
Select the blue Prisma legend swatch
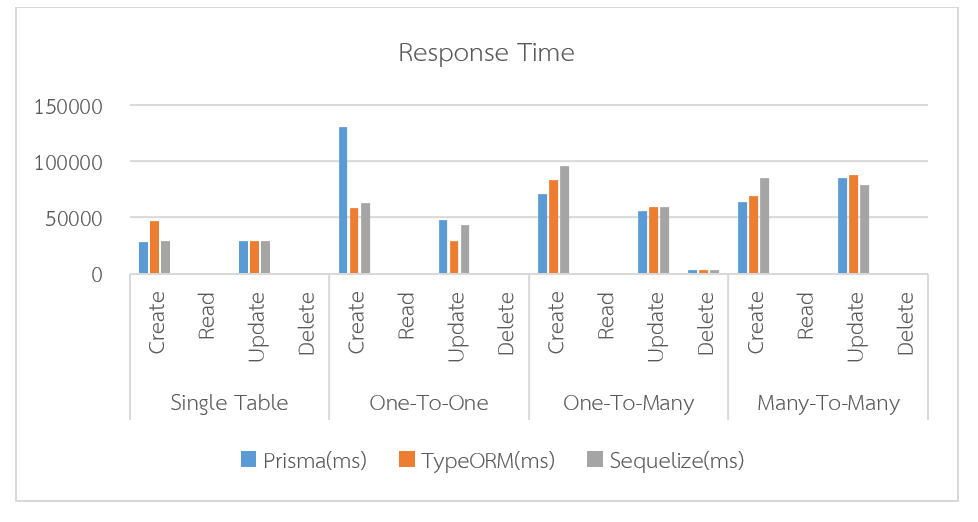coord(249,460)
